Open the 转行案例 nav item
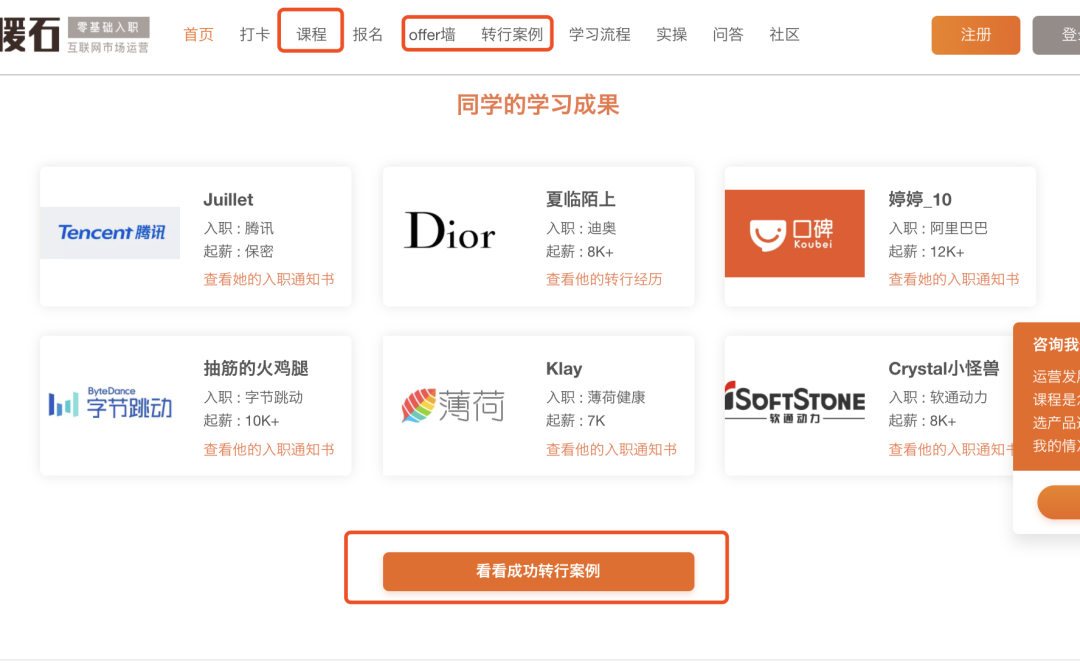Image resolution: width=1080 pixels, height=669 pixels. pos(512,34)
